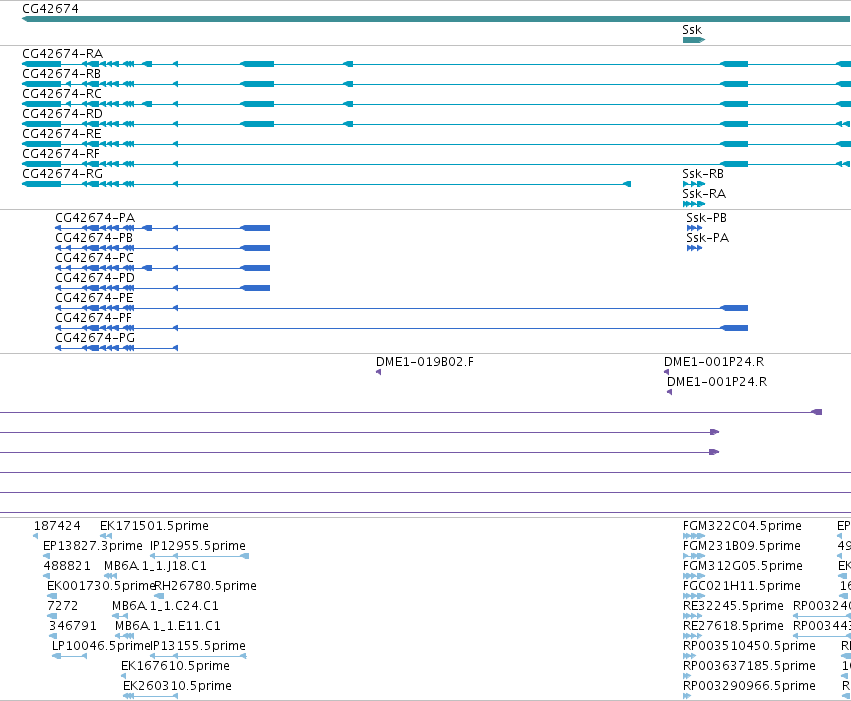This screenshot has height=701, width=851.
Task: Select the Ssk-PB blue arrow glyph
Action: click(694, 228)
